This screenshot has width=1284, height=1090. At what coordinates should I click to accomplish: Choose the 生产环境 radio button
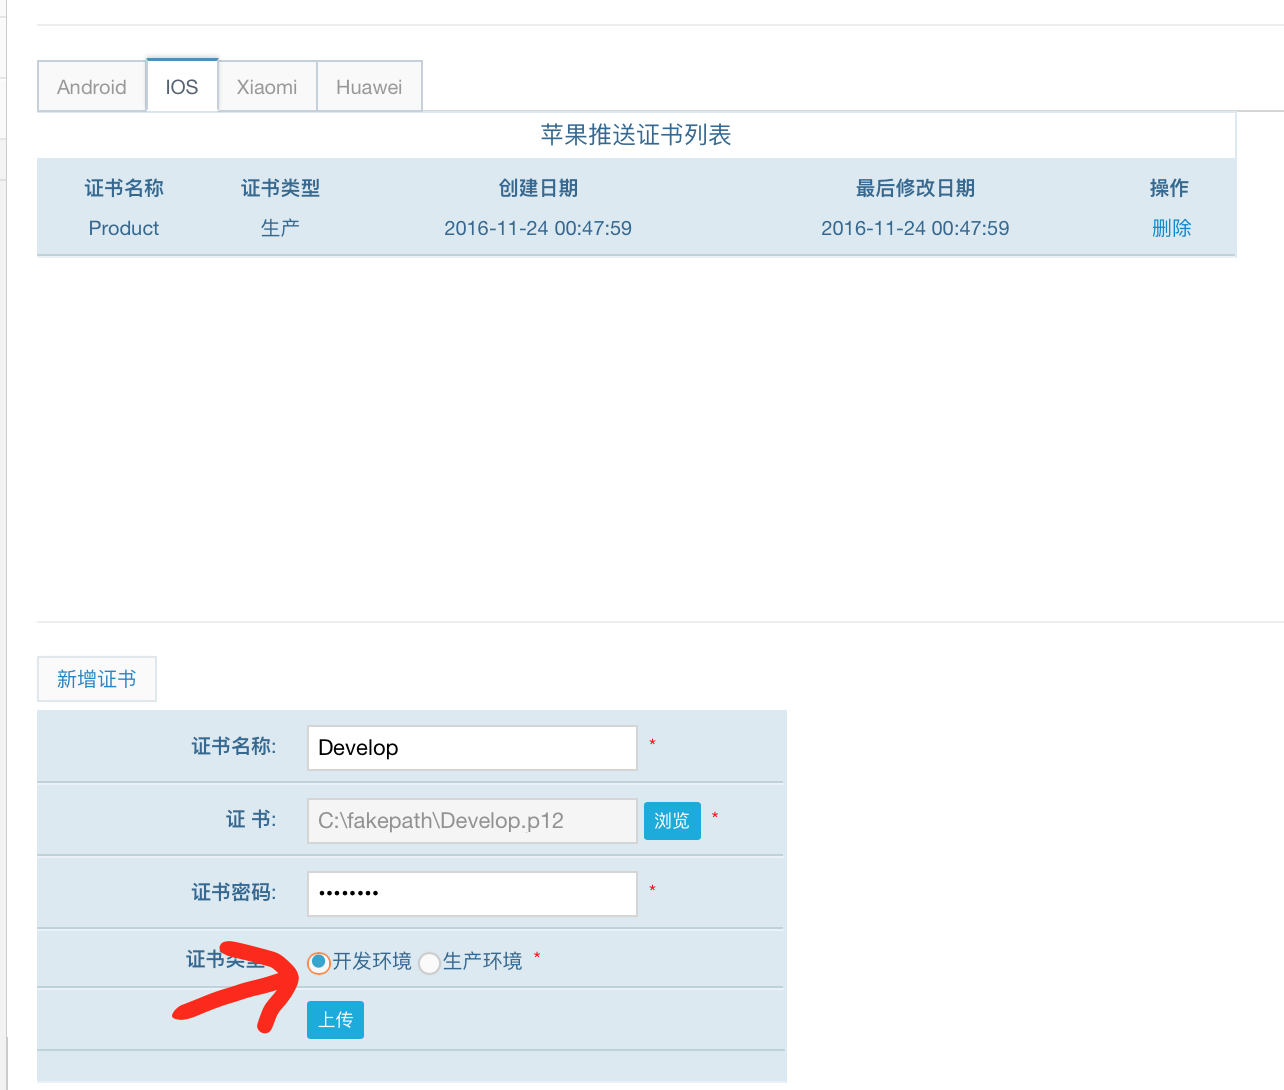point(429,963)
